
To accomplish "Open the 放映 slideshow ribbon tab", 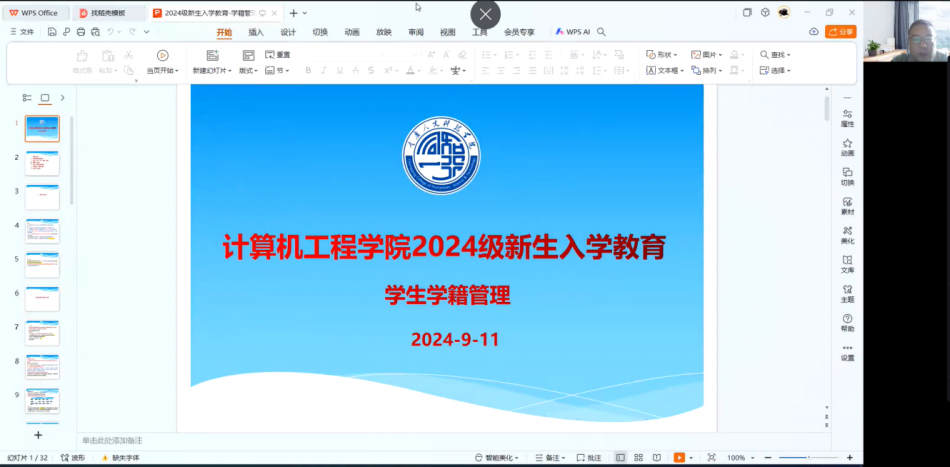I will (x=384, y=32).
